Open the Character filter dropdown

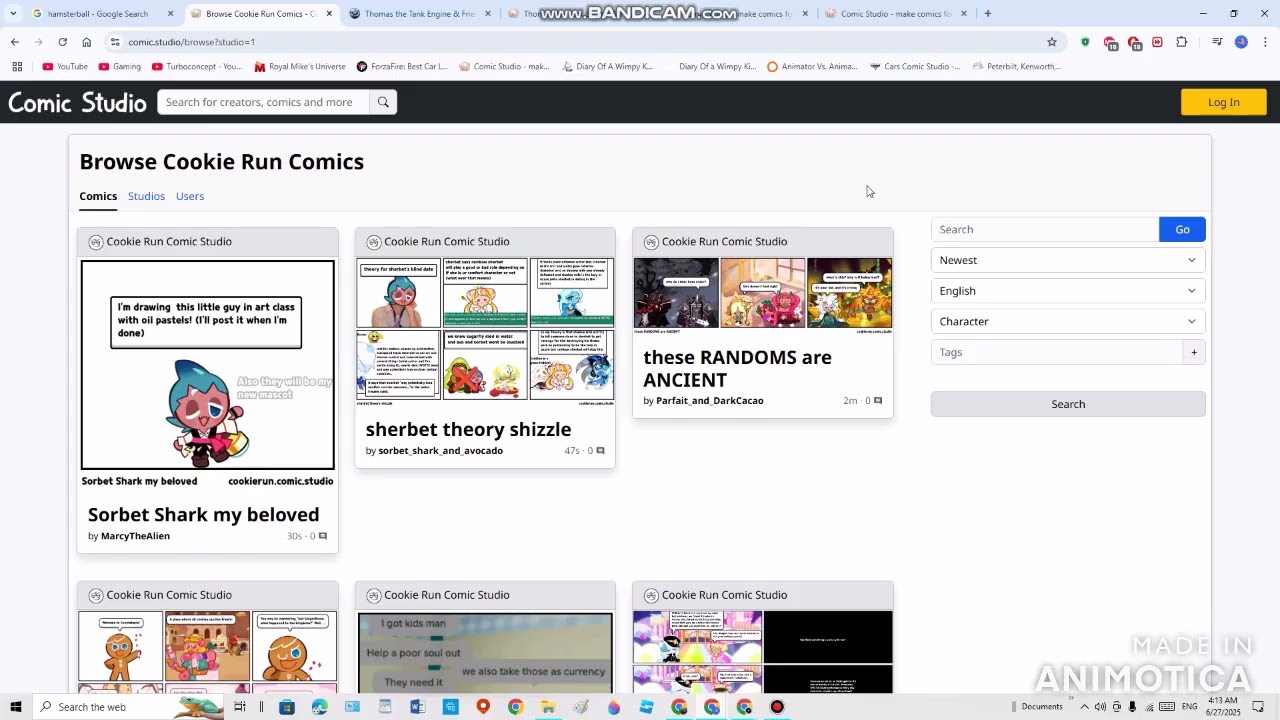click(1068, 321)
